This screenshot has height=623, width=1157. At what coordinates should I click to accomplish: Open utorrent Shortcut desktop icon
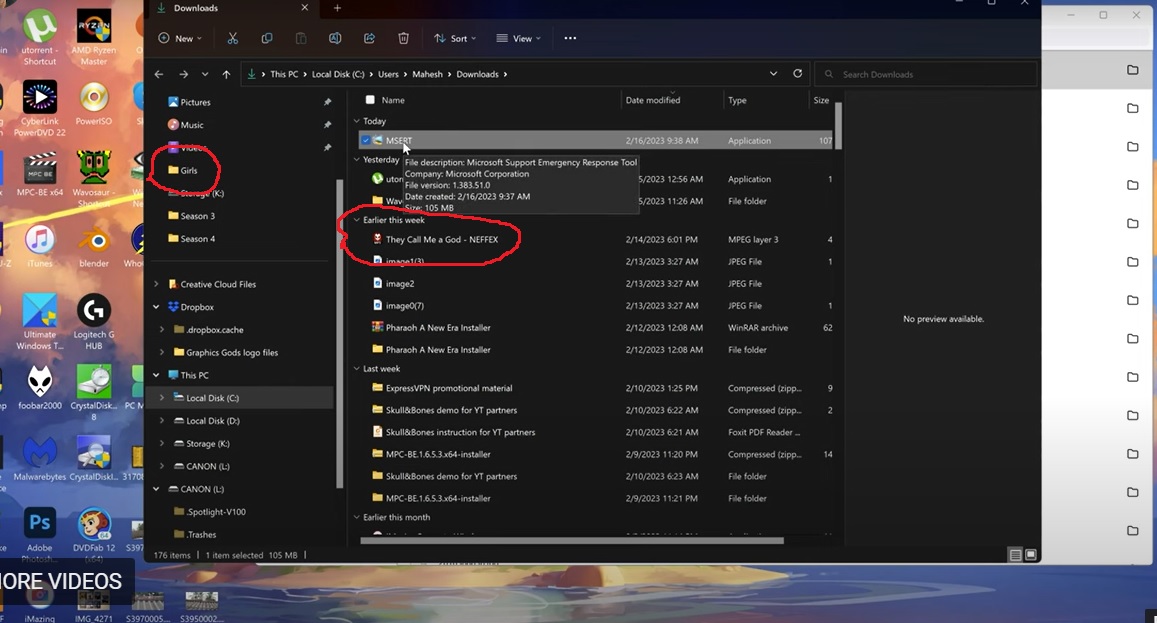point(39,37)
